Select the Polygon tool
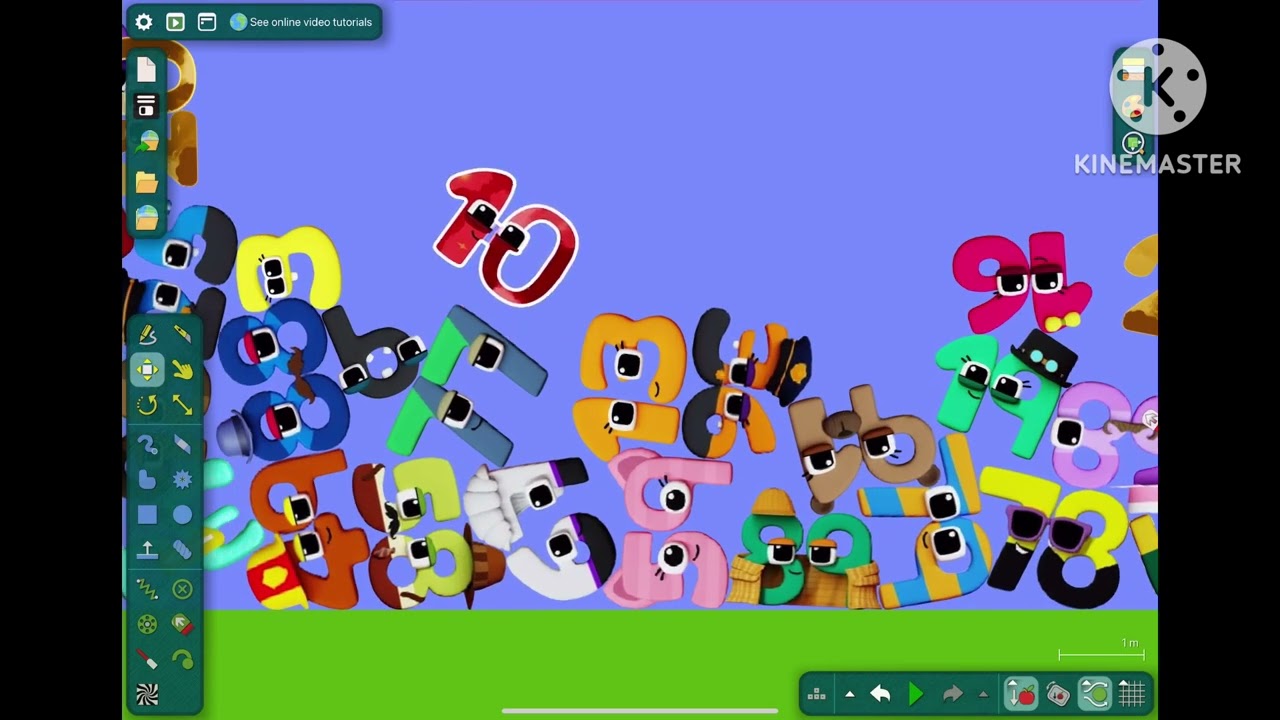Image resolution: width=1280 pixels, height=720 pixels. pyautogui.click(x=147, y=480)
